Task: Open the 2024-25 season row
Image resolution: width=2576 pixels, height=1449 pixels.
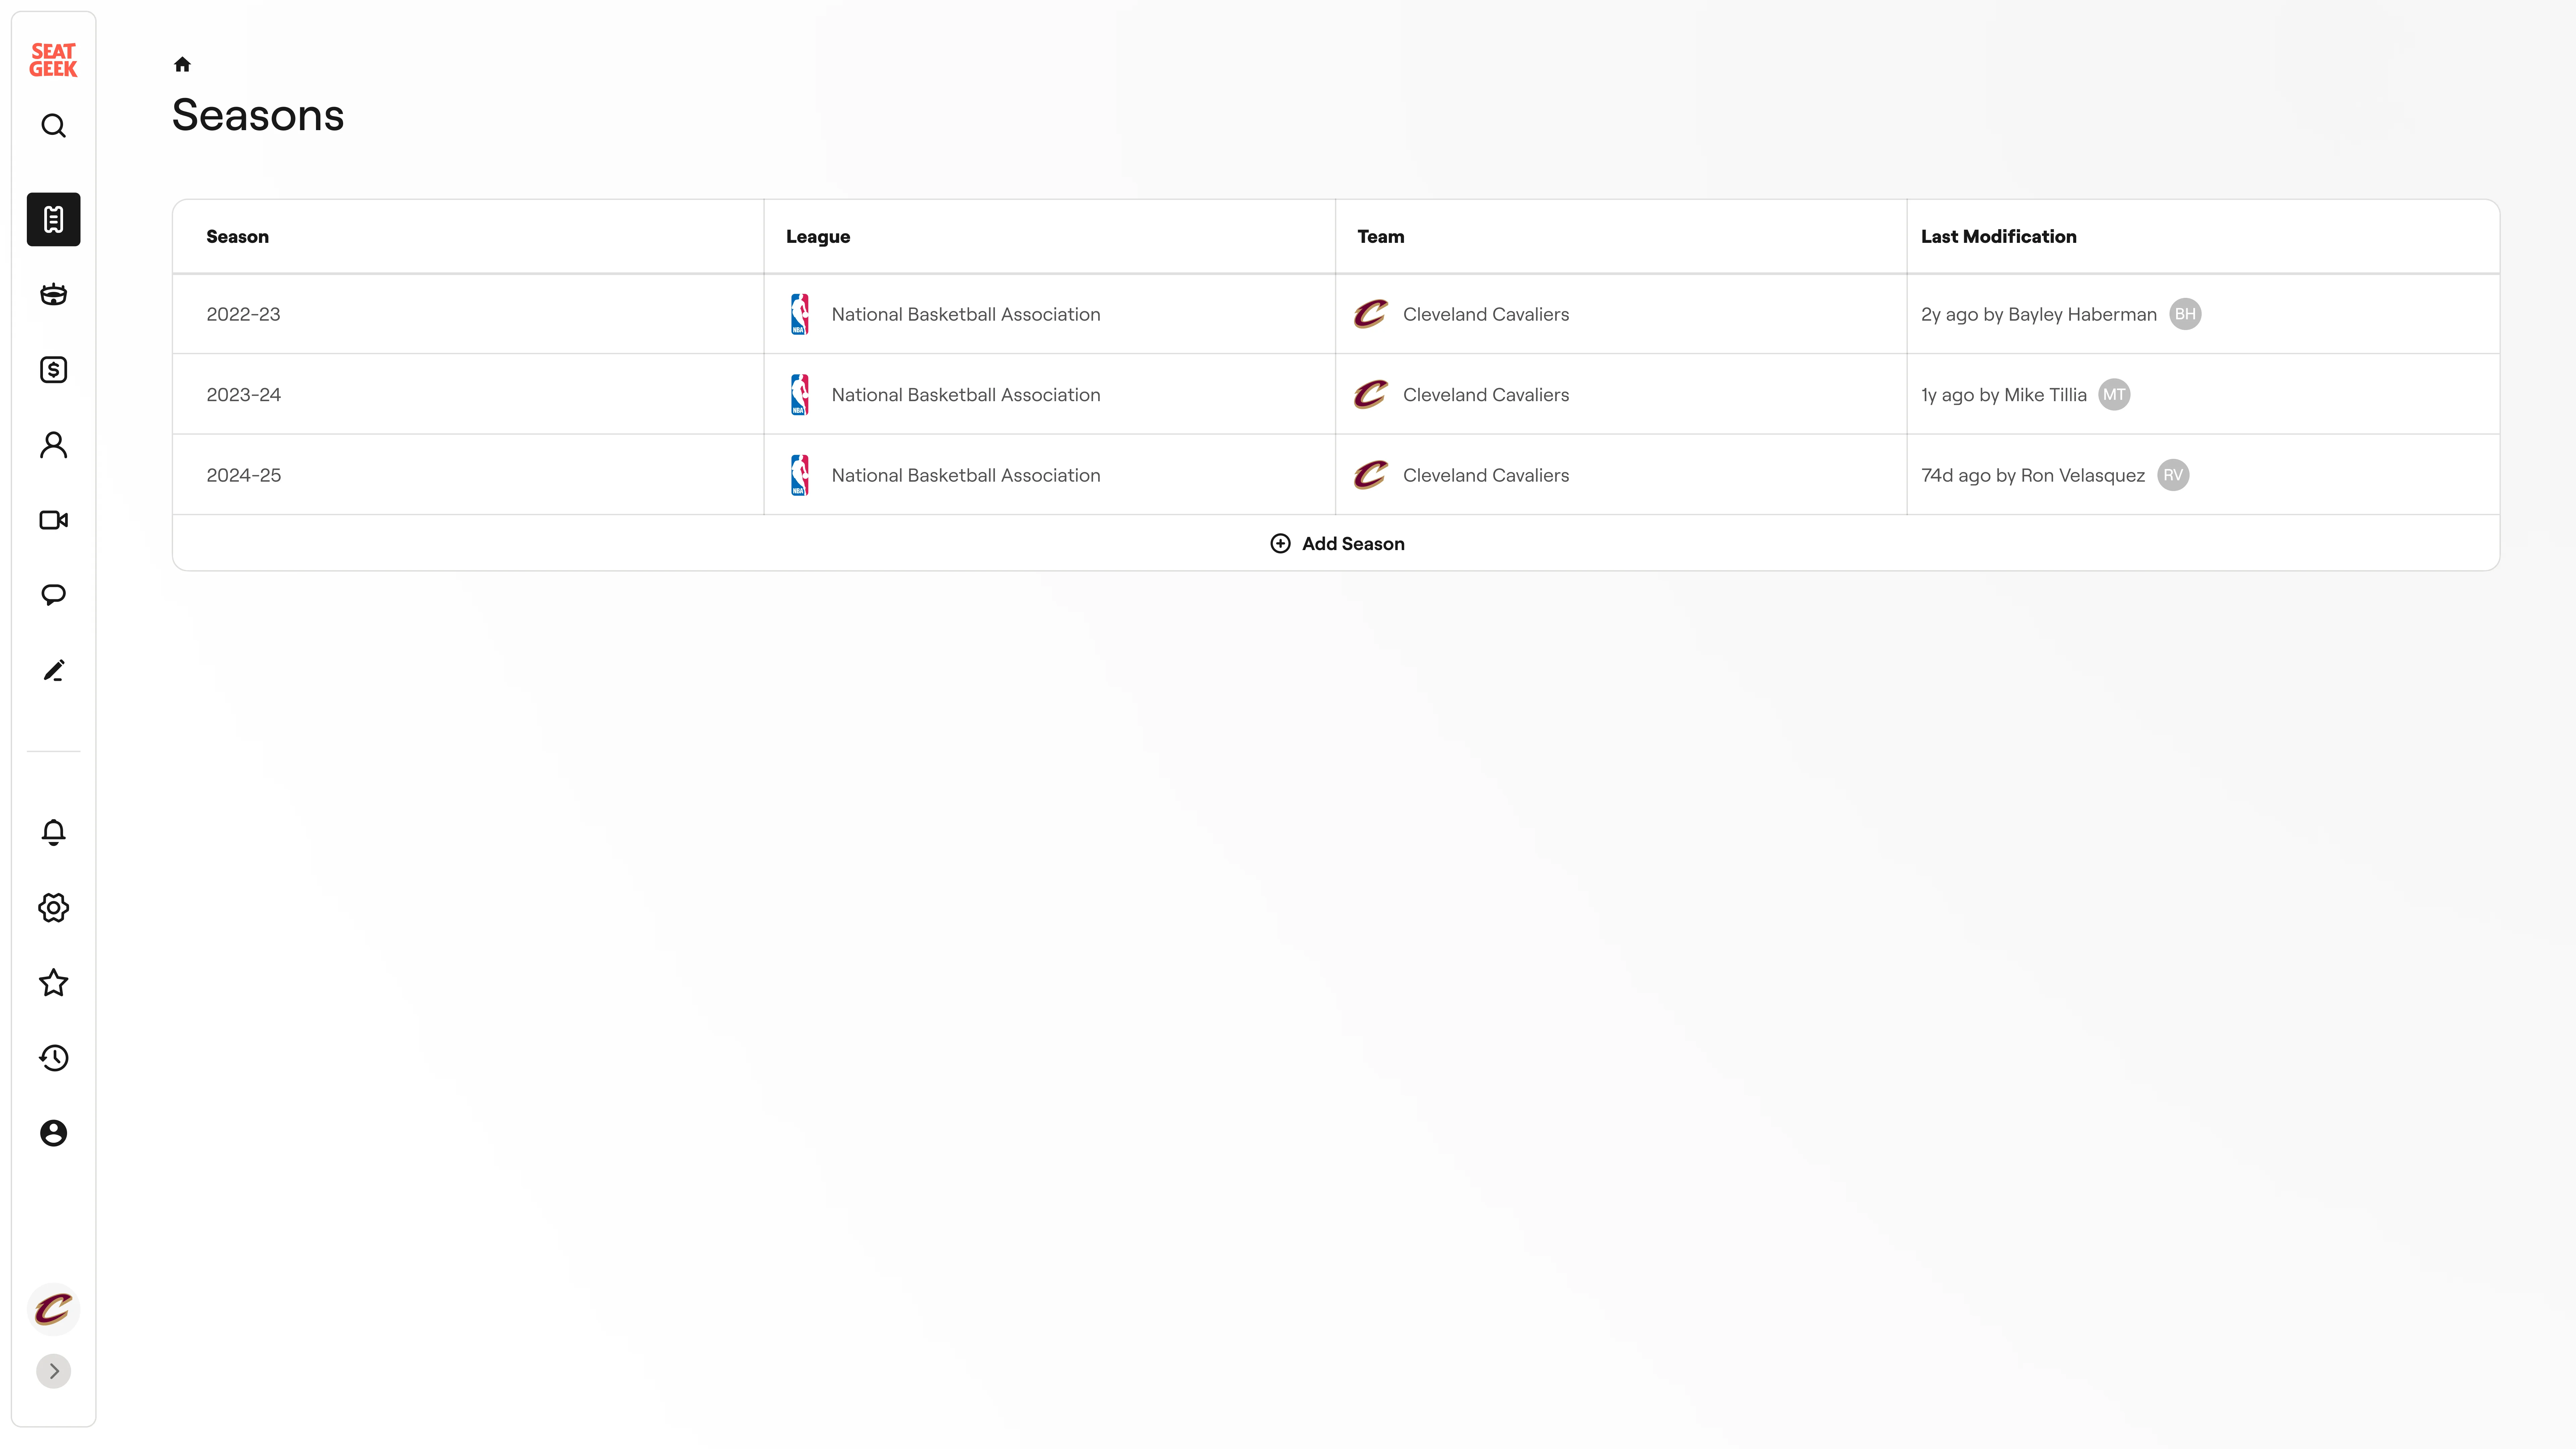Action: point(244,475)
